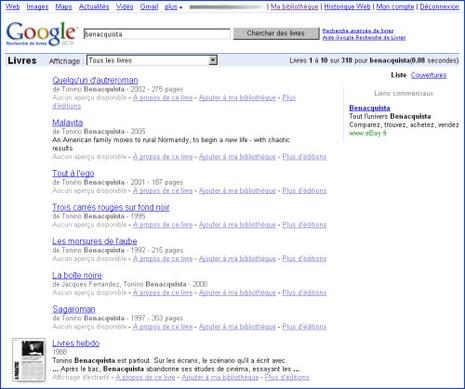The width and height of the screenshot is (465, 389).
Task: Click 'Plus d'éditions' for Livres hebdo
Action: [x=287, y=377]
